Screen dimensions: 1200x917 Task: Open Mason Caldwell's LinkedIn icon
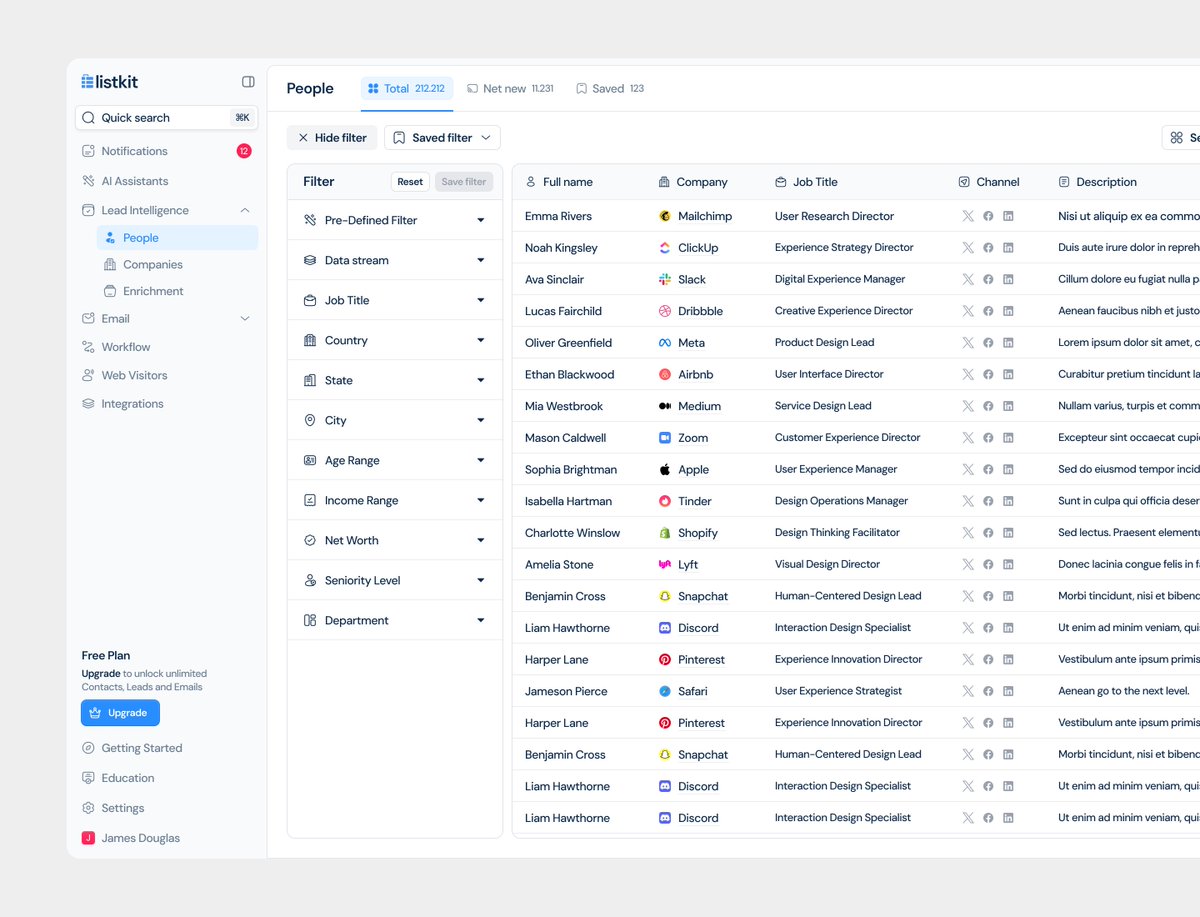click(x=1008, y=438)
